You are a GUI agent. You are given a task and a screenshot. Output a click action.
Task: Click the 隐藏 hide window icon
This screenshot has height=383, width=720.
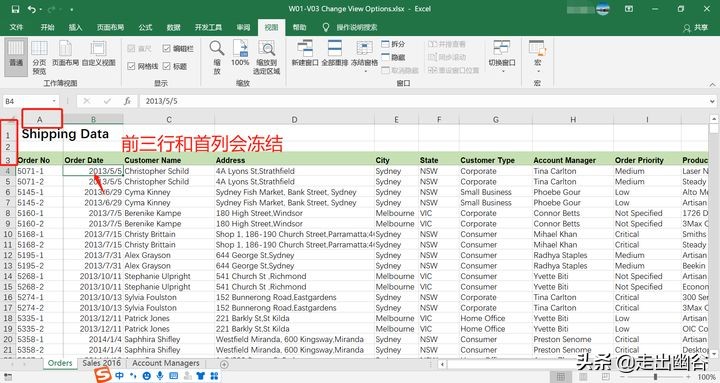(385, 57)
